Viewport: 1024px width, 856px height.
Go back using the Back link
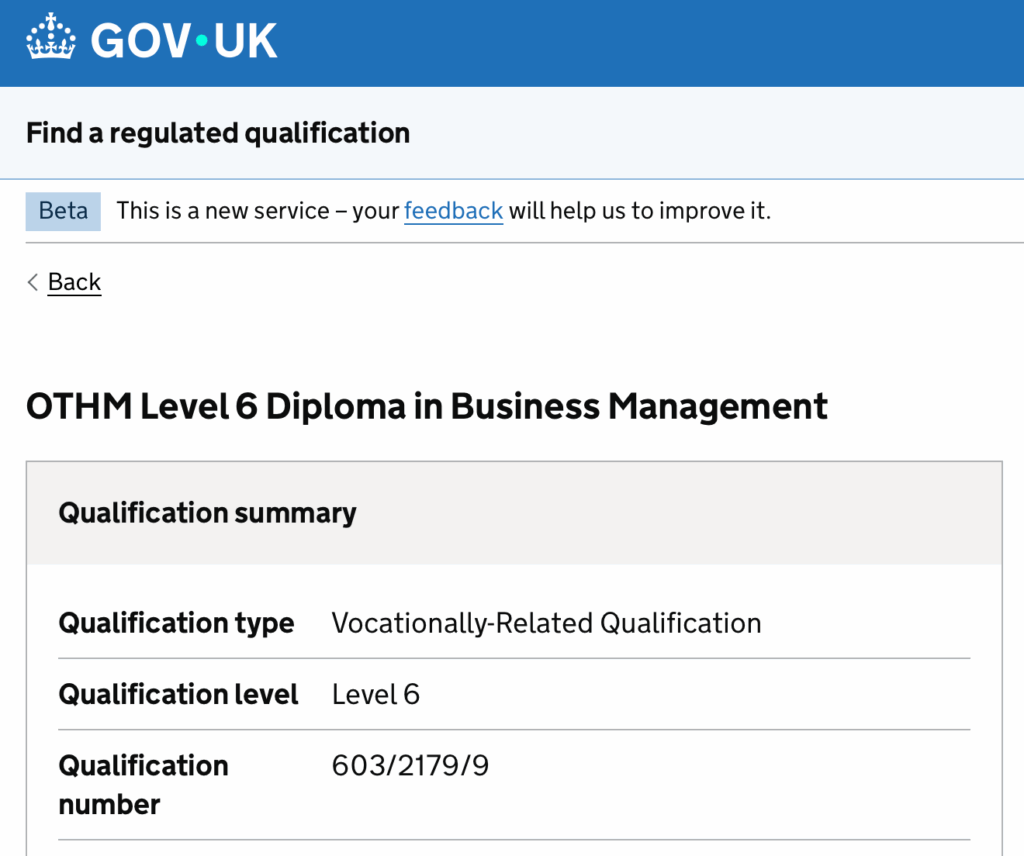[x=74, y=282]
